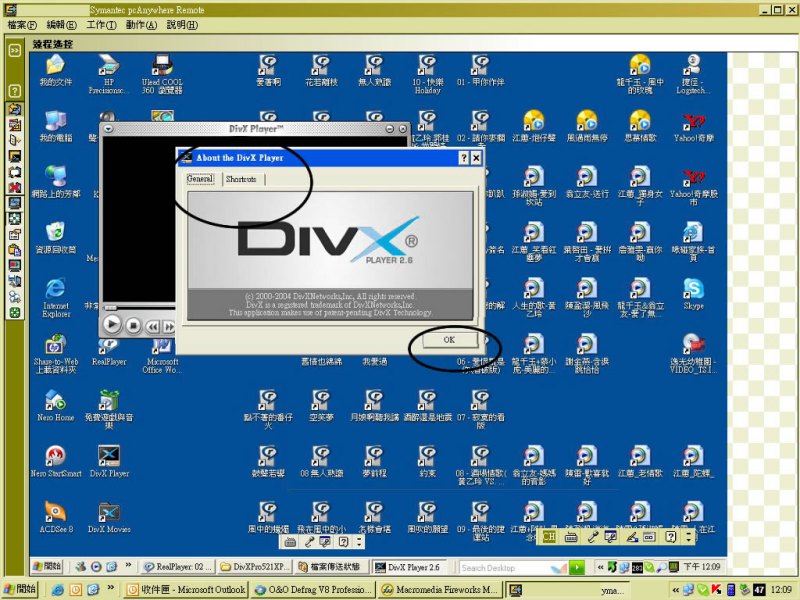Open the 編輯(E) menu
800x600 pixels.
[x=61, y=24]
